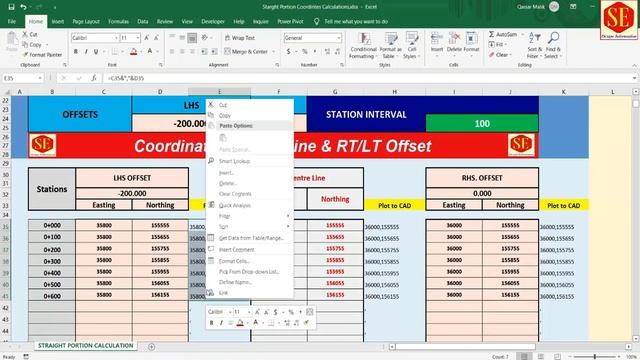Select the Format Painter tool
The image size is (640, 360).
42,55
